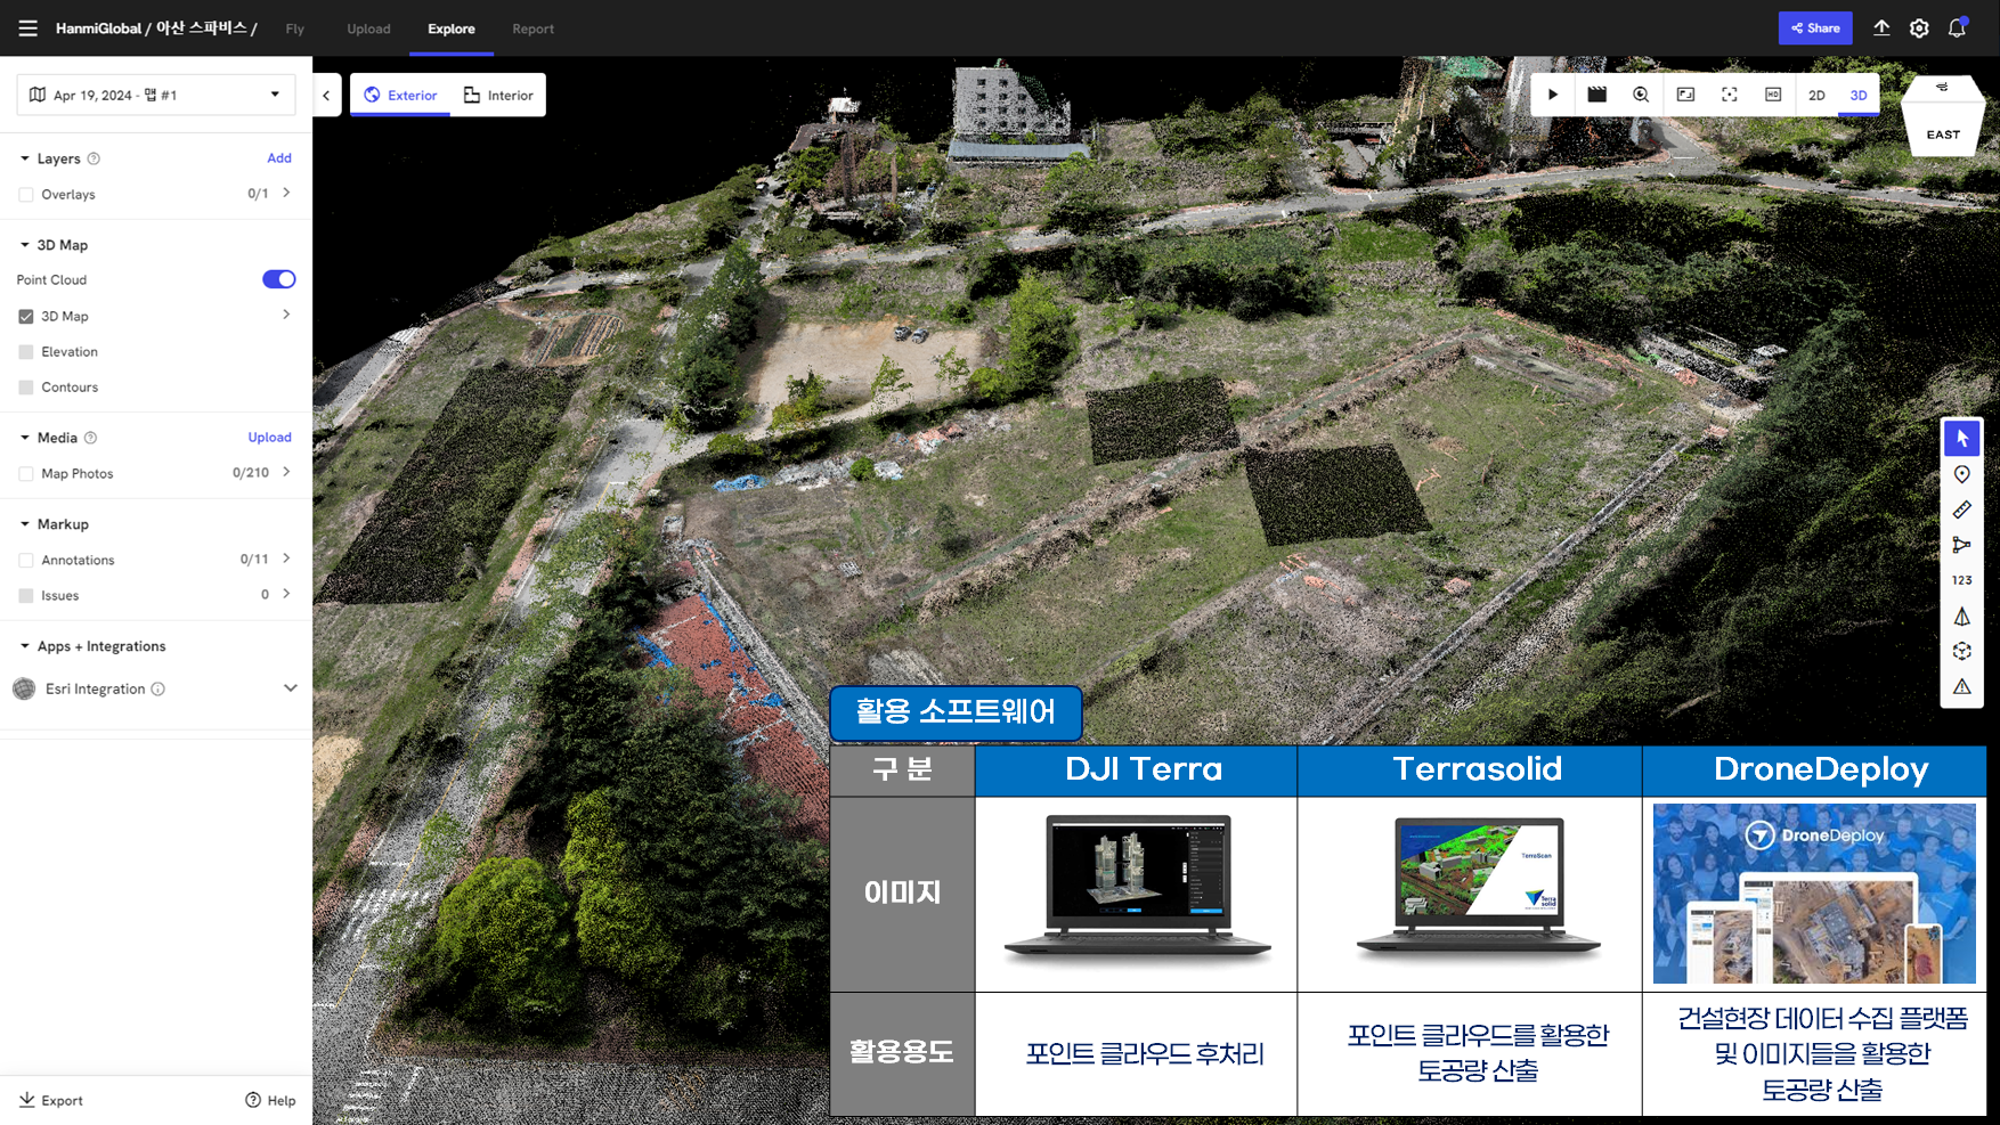Click the Export button

tap(51, 1100)
